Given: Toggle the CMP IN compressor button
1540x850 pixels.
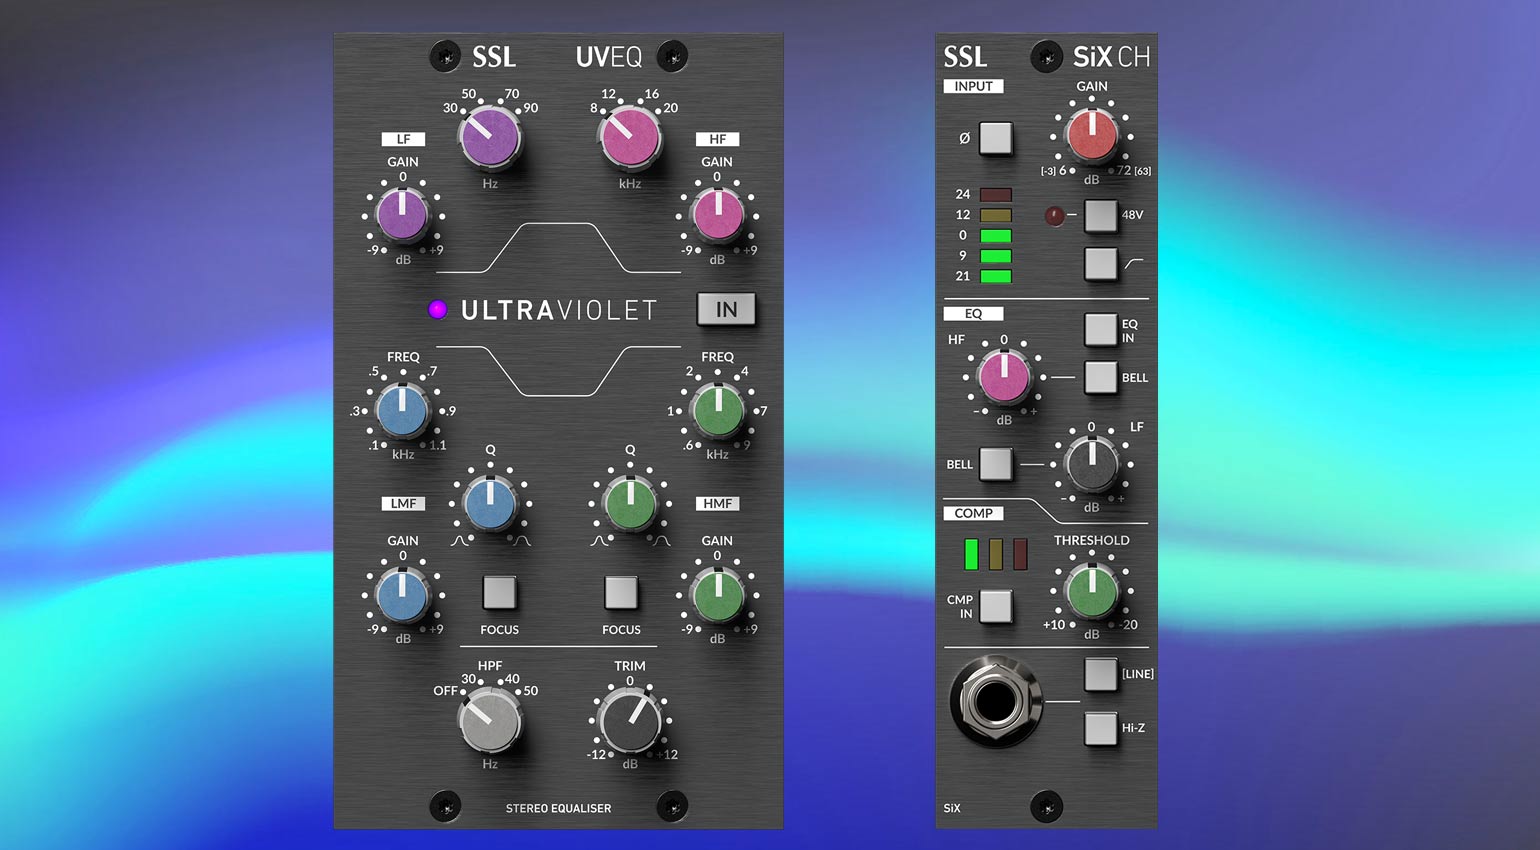Looking at the screenshot, I should 995,606.
